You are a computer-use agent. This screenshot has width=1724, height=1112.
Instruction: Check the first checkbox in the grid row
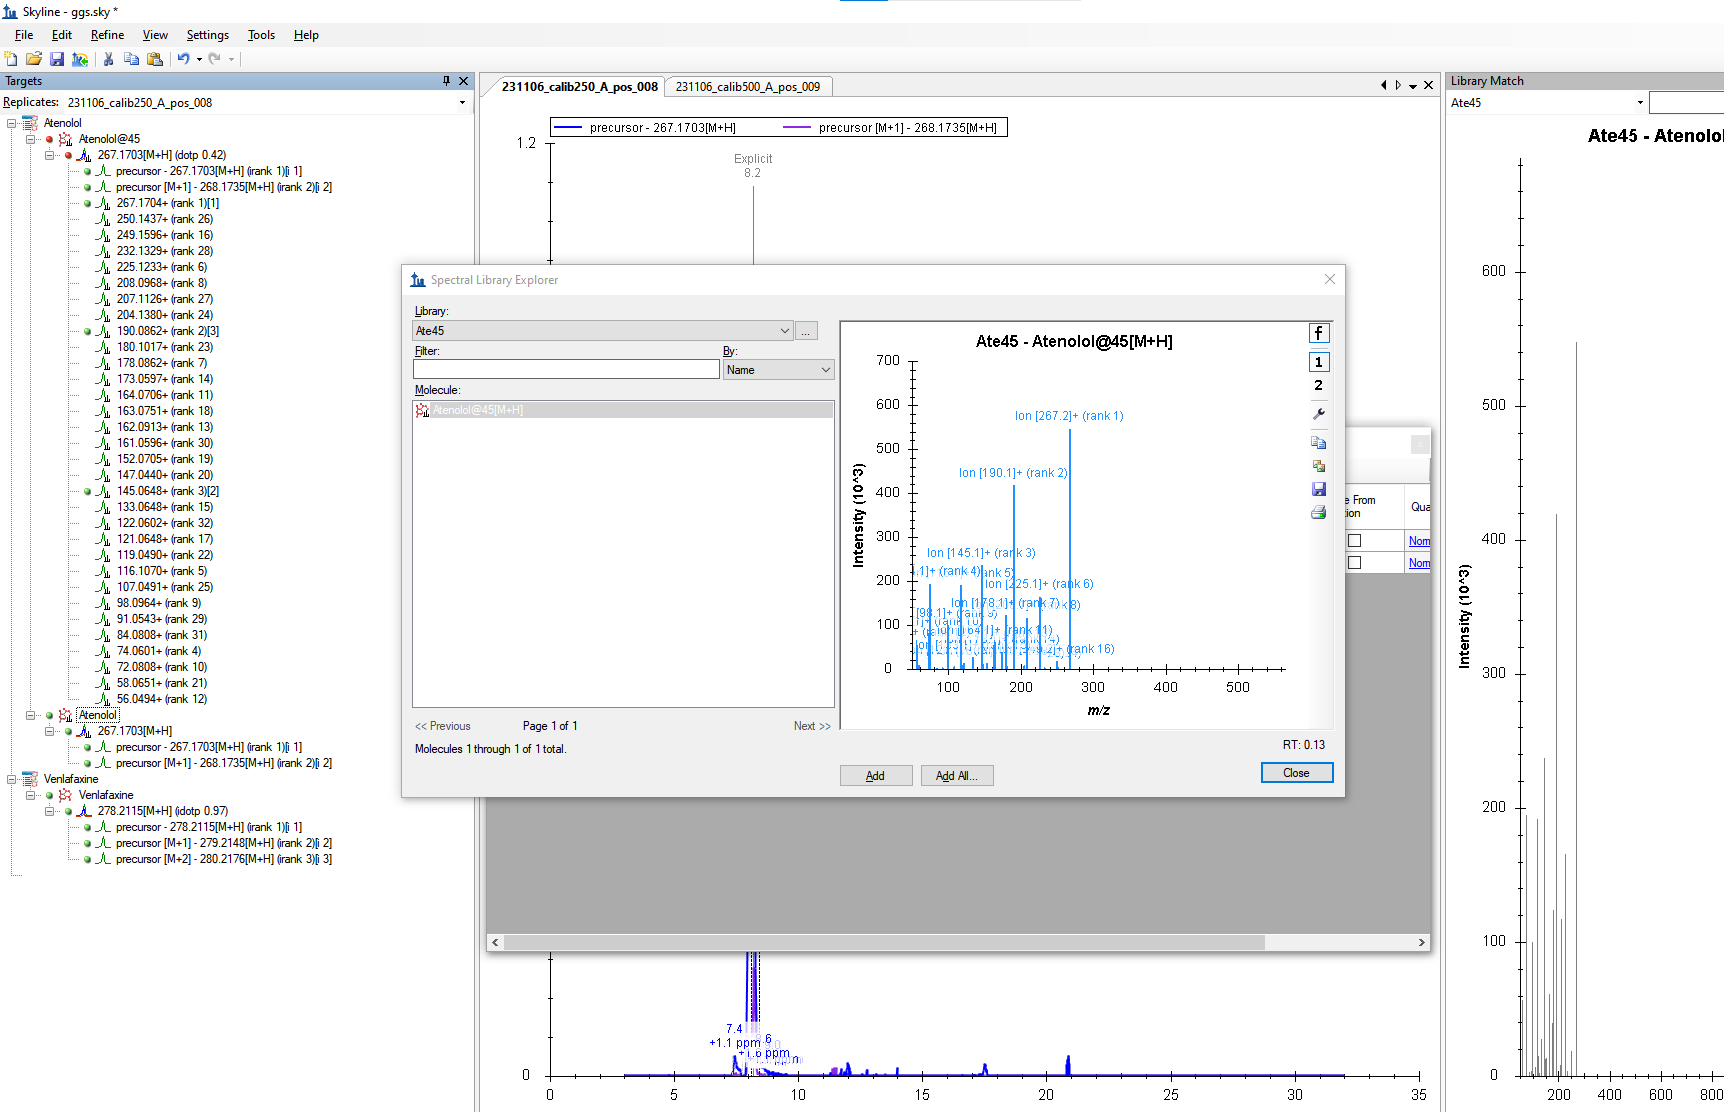[x=1354, y=541]
